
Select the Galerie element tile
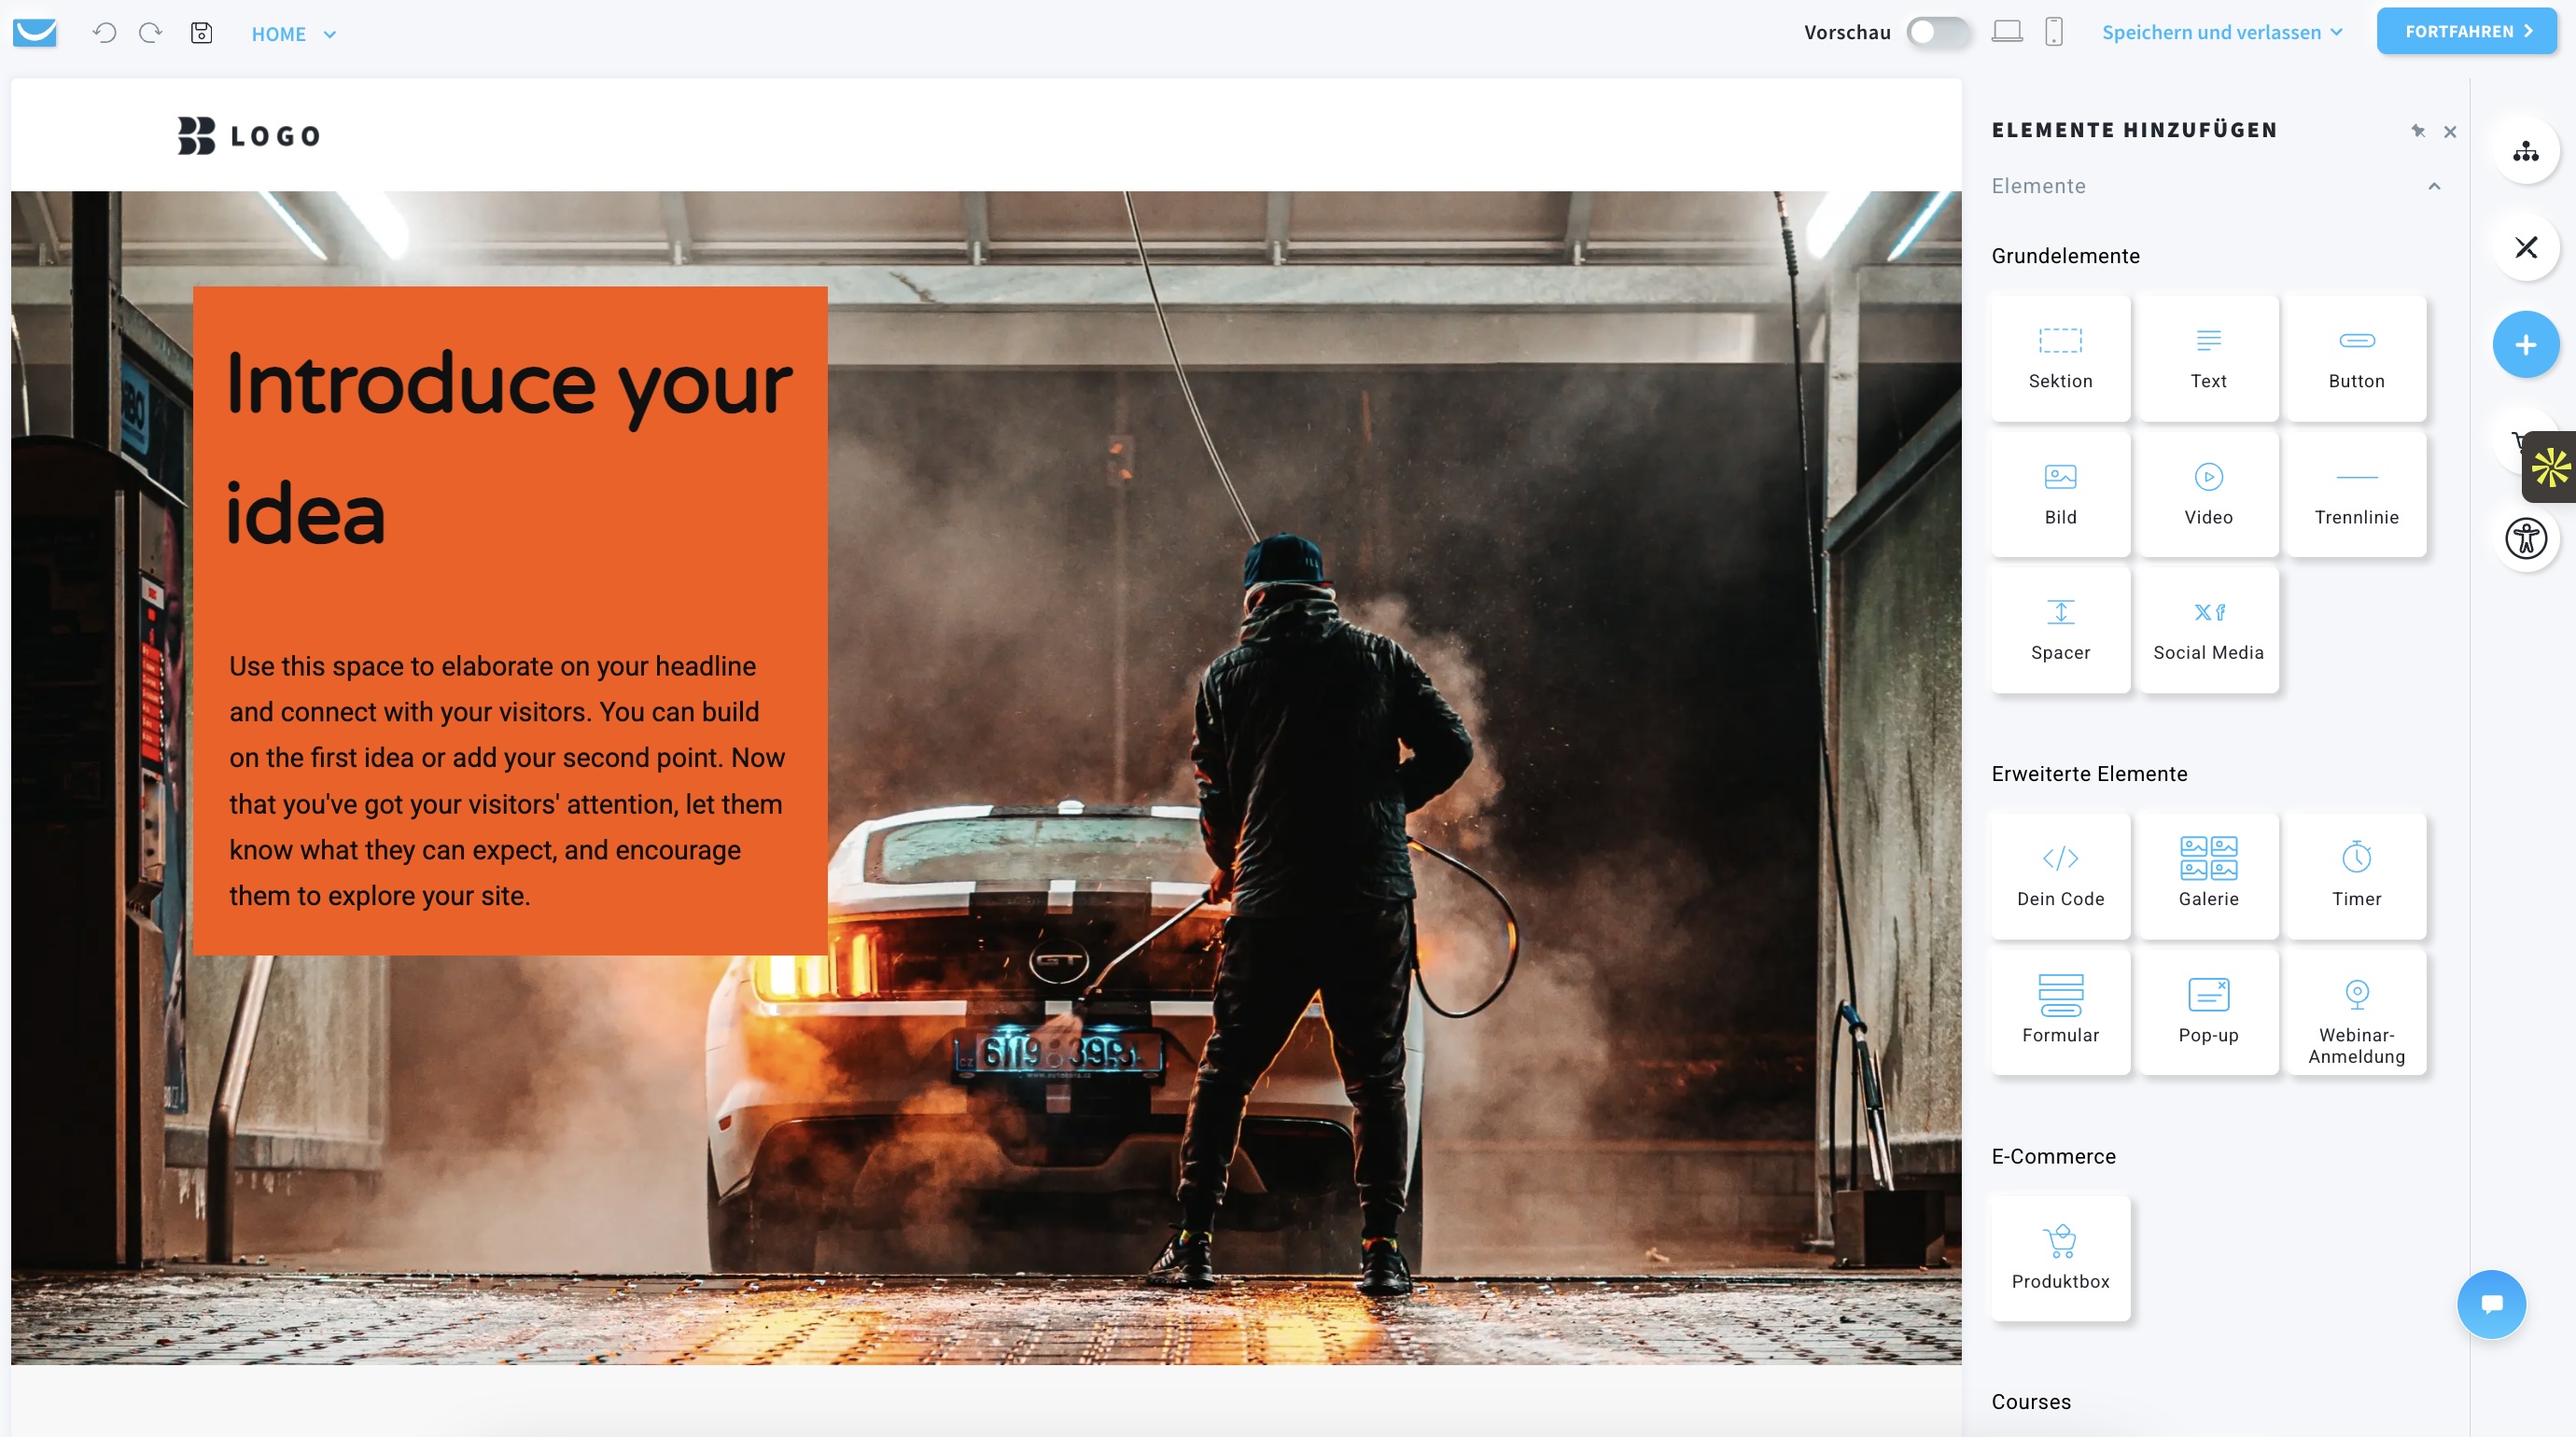pos(2208,875)
